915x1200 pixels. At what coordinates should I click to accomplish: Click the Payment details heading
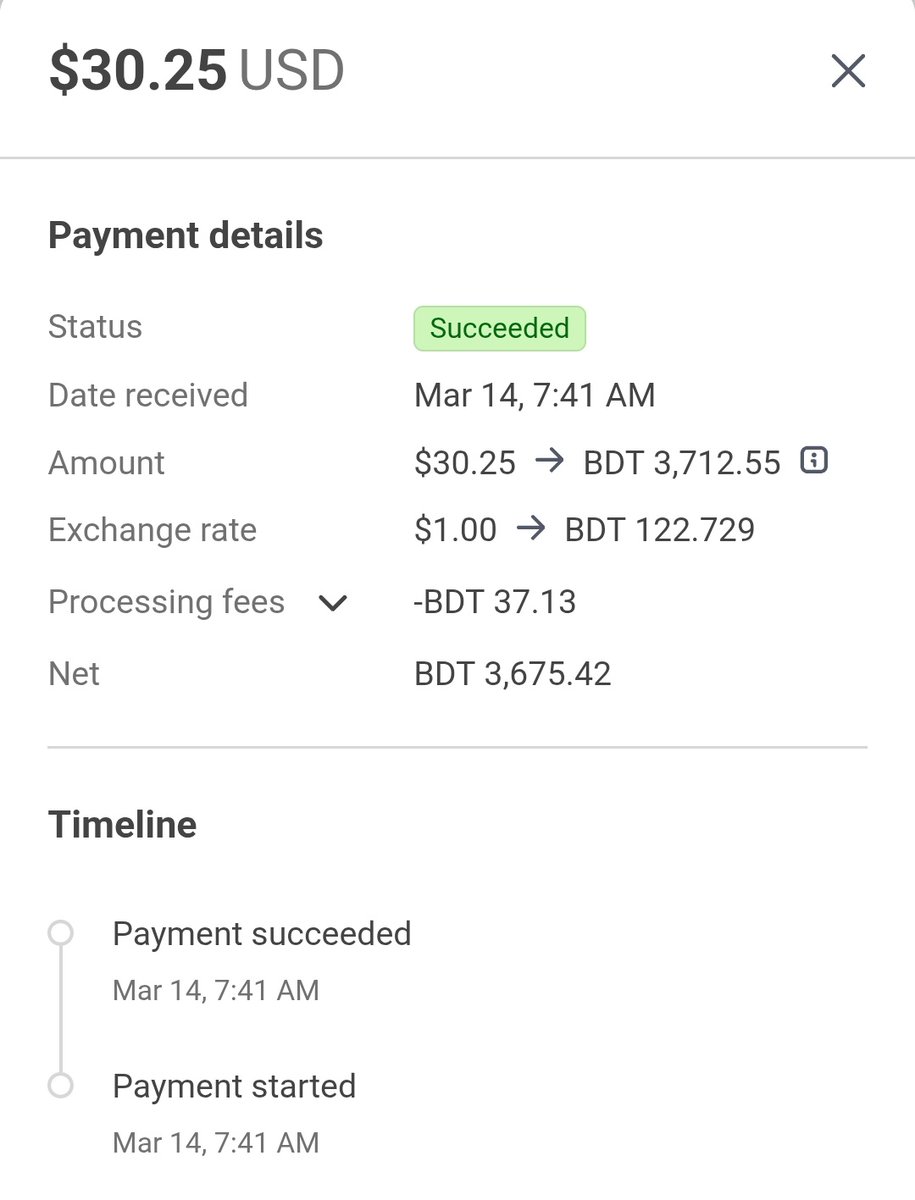(186, 236)
